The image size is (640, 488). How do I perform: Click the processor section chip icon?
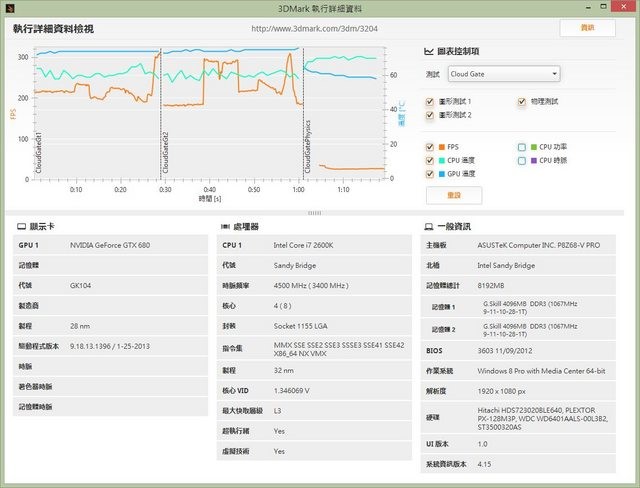(x=225, y=226)
